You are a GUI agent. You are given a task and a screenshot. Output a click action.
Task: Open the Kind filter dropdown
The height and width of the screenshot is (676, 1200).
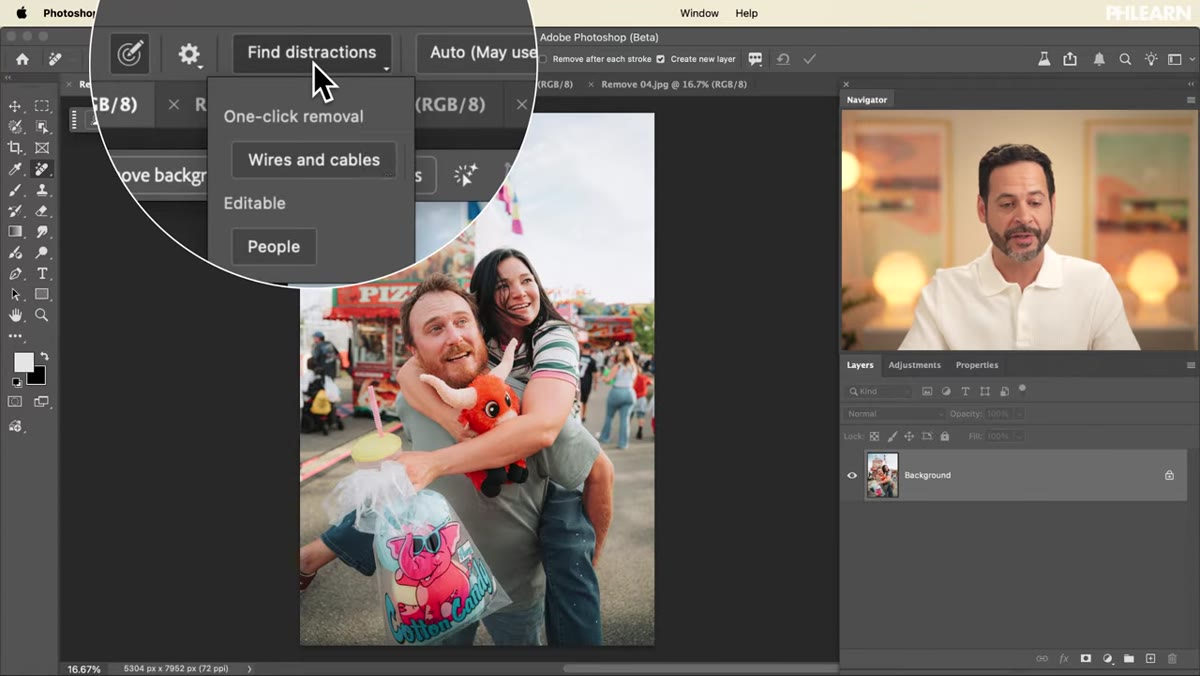click(879, 391)
